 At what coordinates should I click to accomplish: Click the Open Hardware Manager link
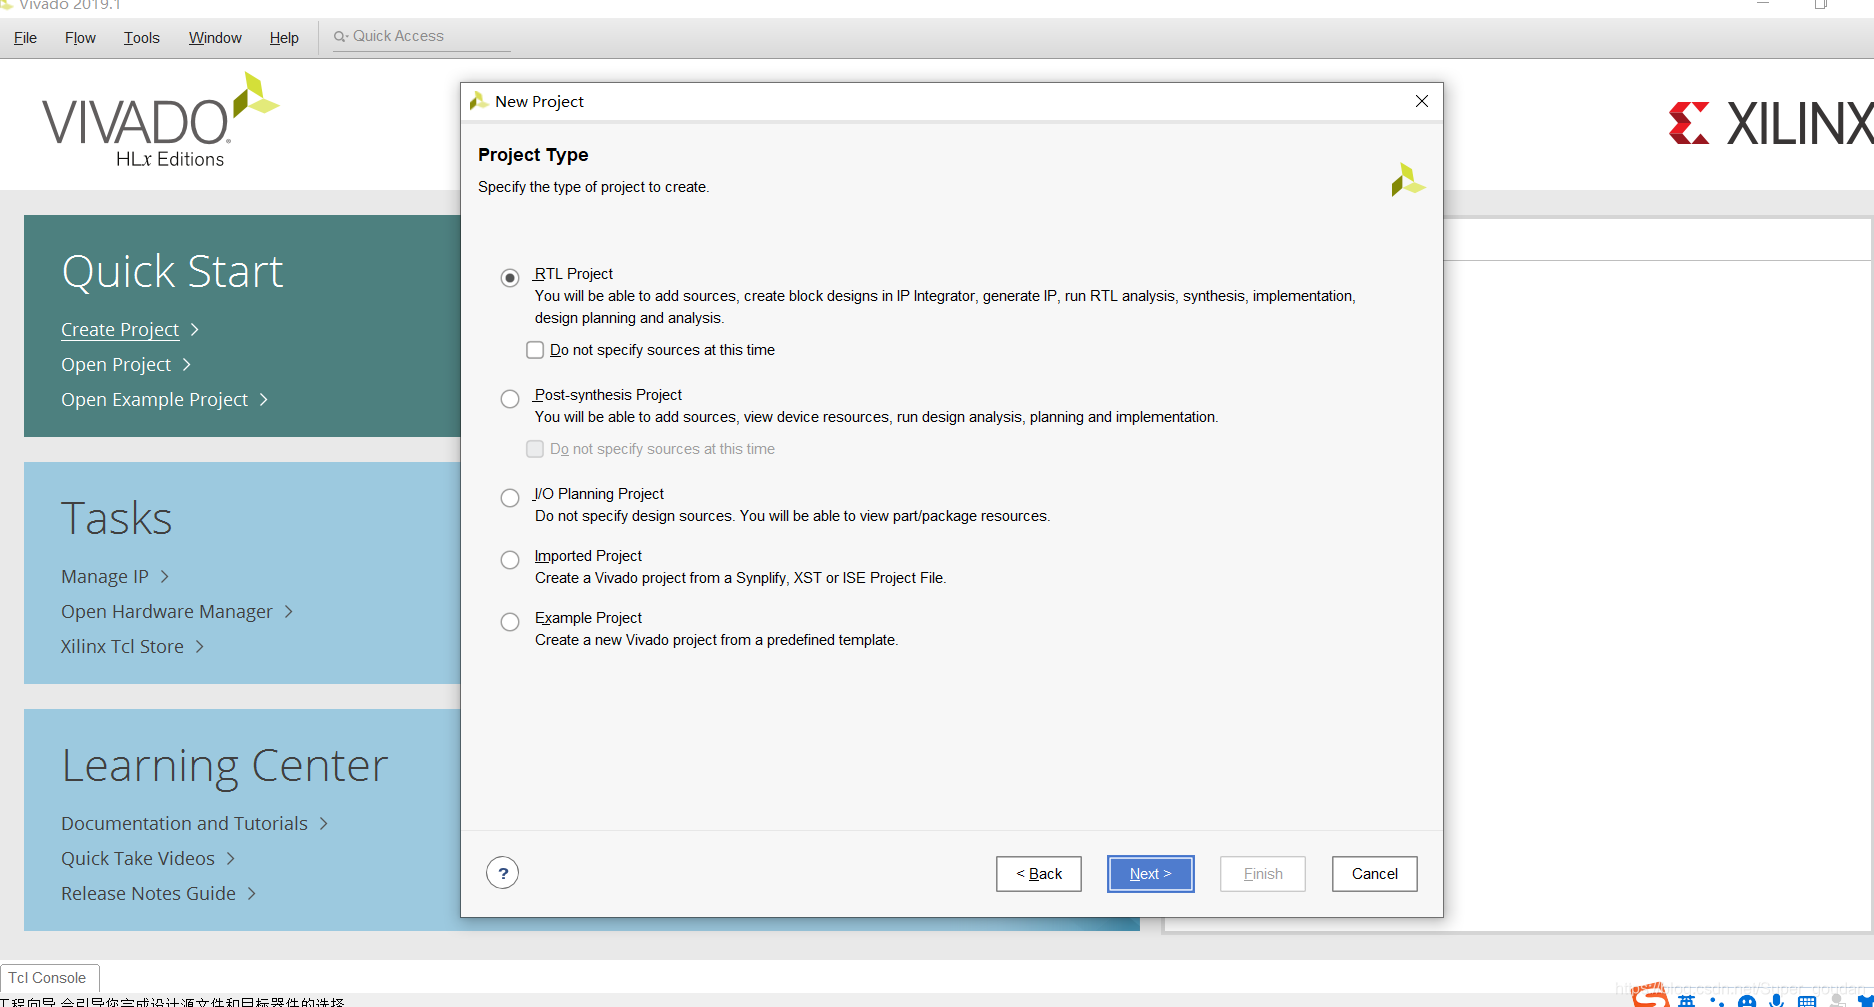click(x=167, y=612)
